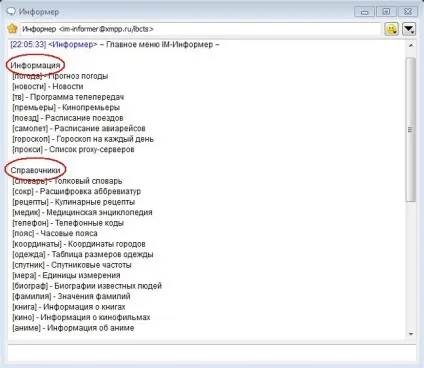Click the [одежда] - Таблица размеров одежды line
The image size is (424, 368).
click(83, 254)
